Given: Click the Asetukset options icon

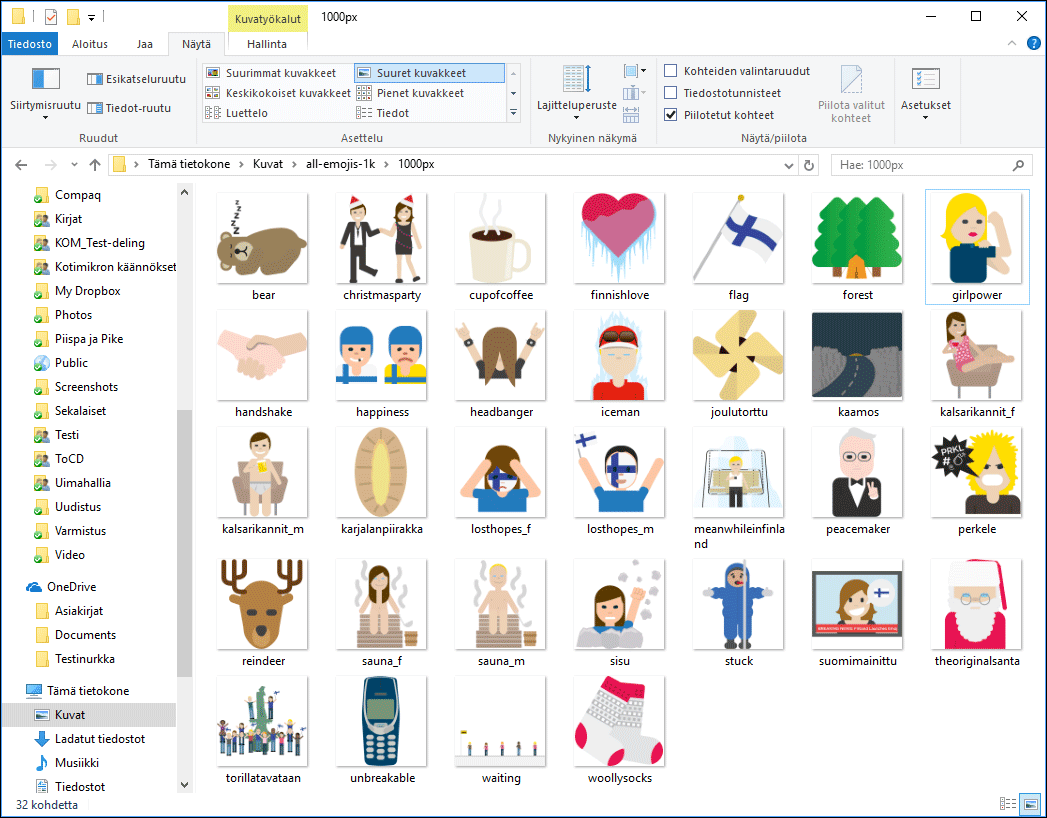Looking at the screenshot, I should coord(925,80).
